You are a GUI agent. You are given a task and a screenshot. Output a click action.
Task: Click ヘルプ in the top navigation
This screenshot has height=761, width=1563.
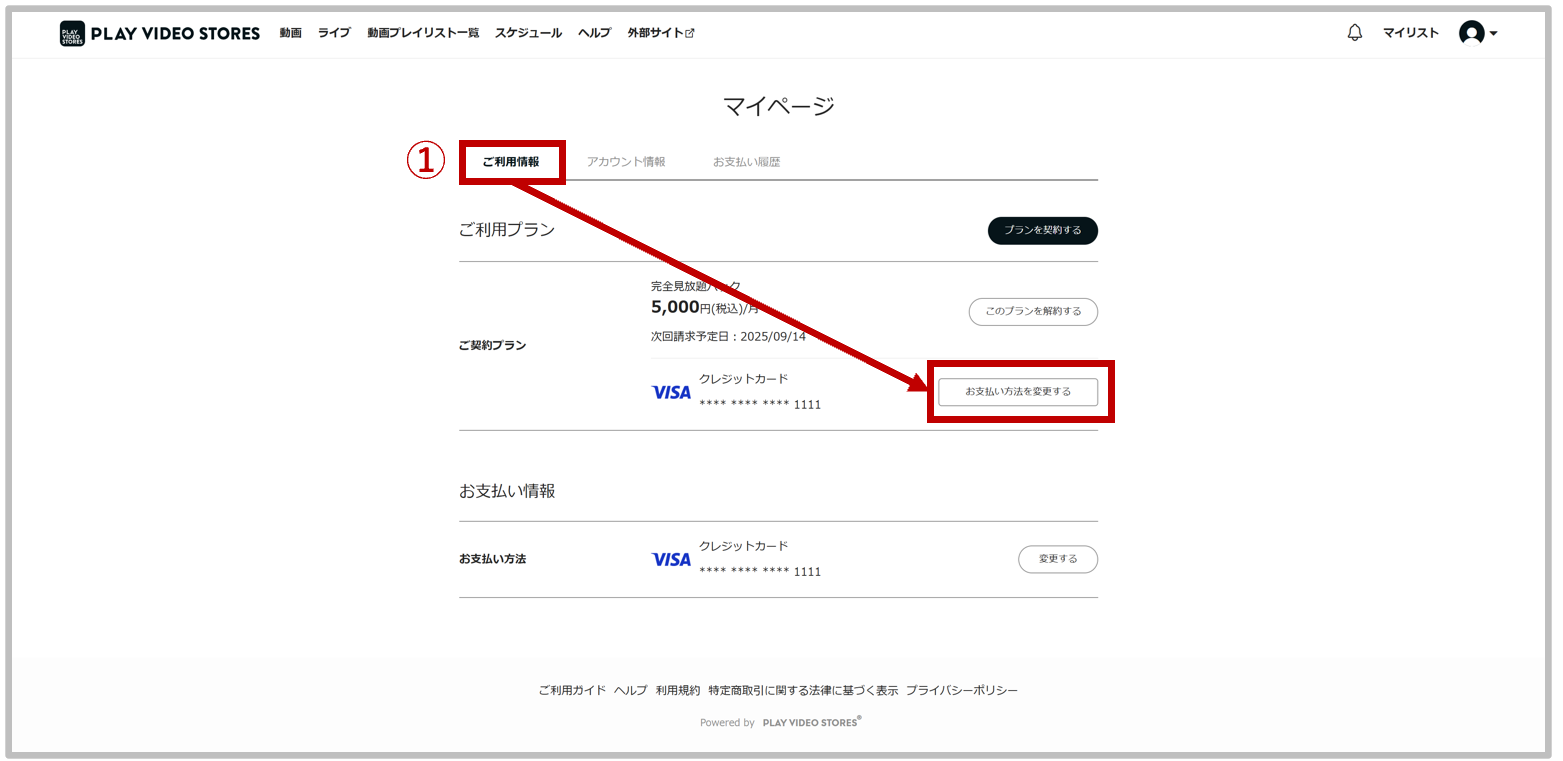pos(594,33)
